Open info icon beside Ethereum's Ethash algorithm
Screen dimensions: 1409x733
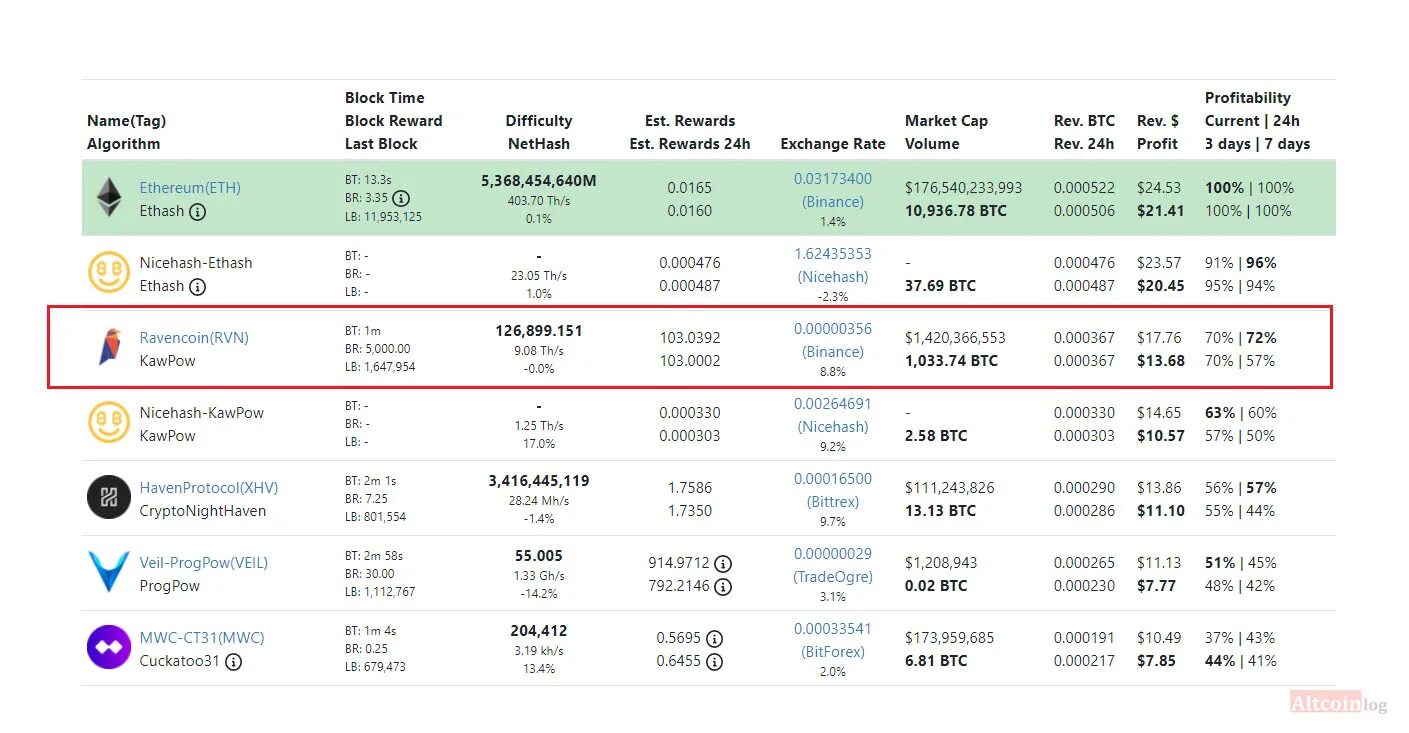click(198, 211)
